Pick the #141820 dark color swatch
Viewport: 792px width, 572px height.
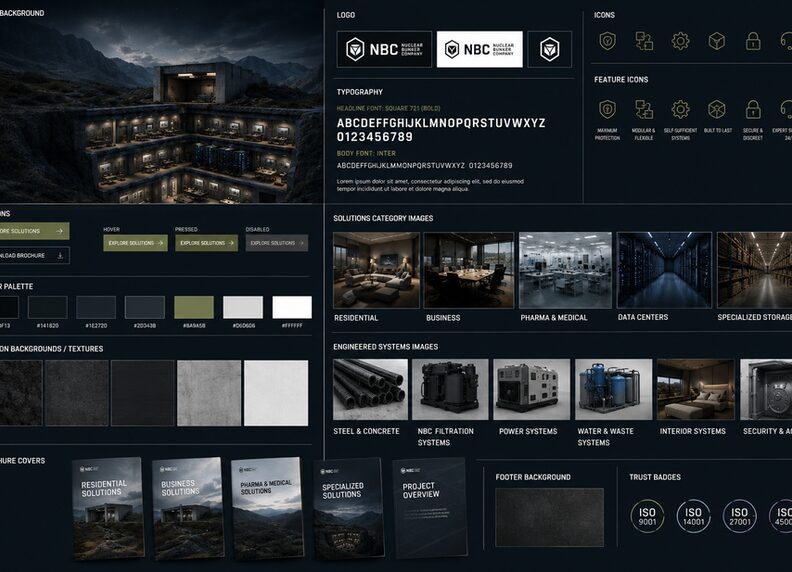tap(47, 307)
